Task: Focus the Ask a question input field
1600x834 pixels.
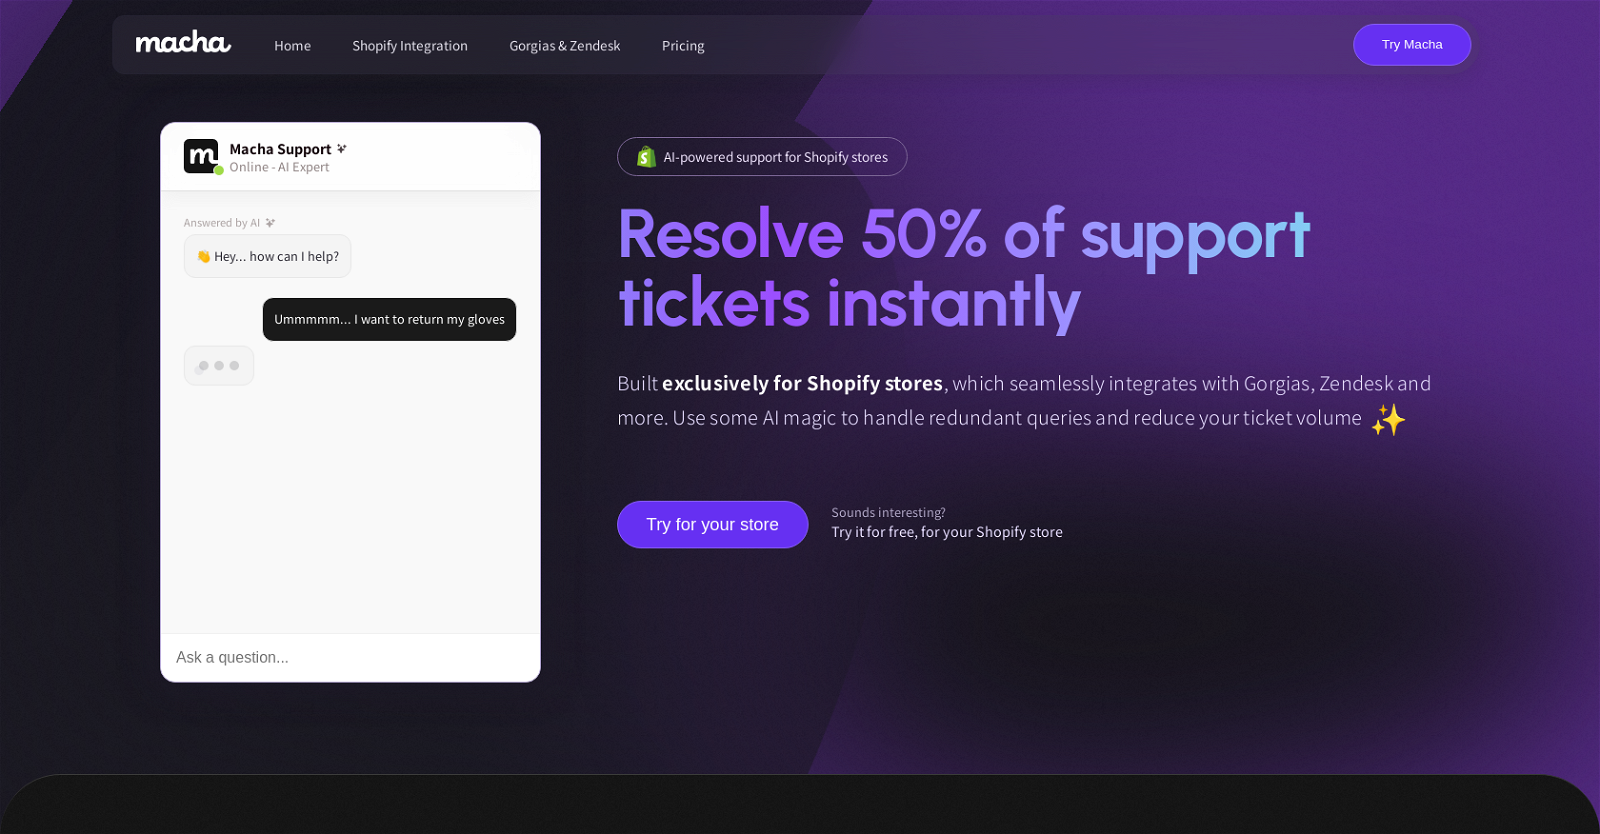Action: coord(350,657)
